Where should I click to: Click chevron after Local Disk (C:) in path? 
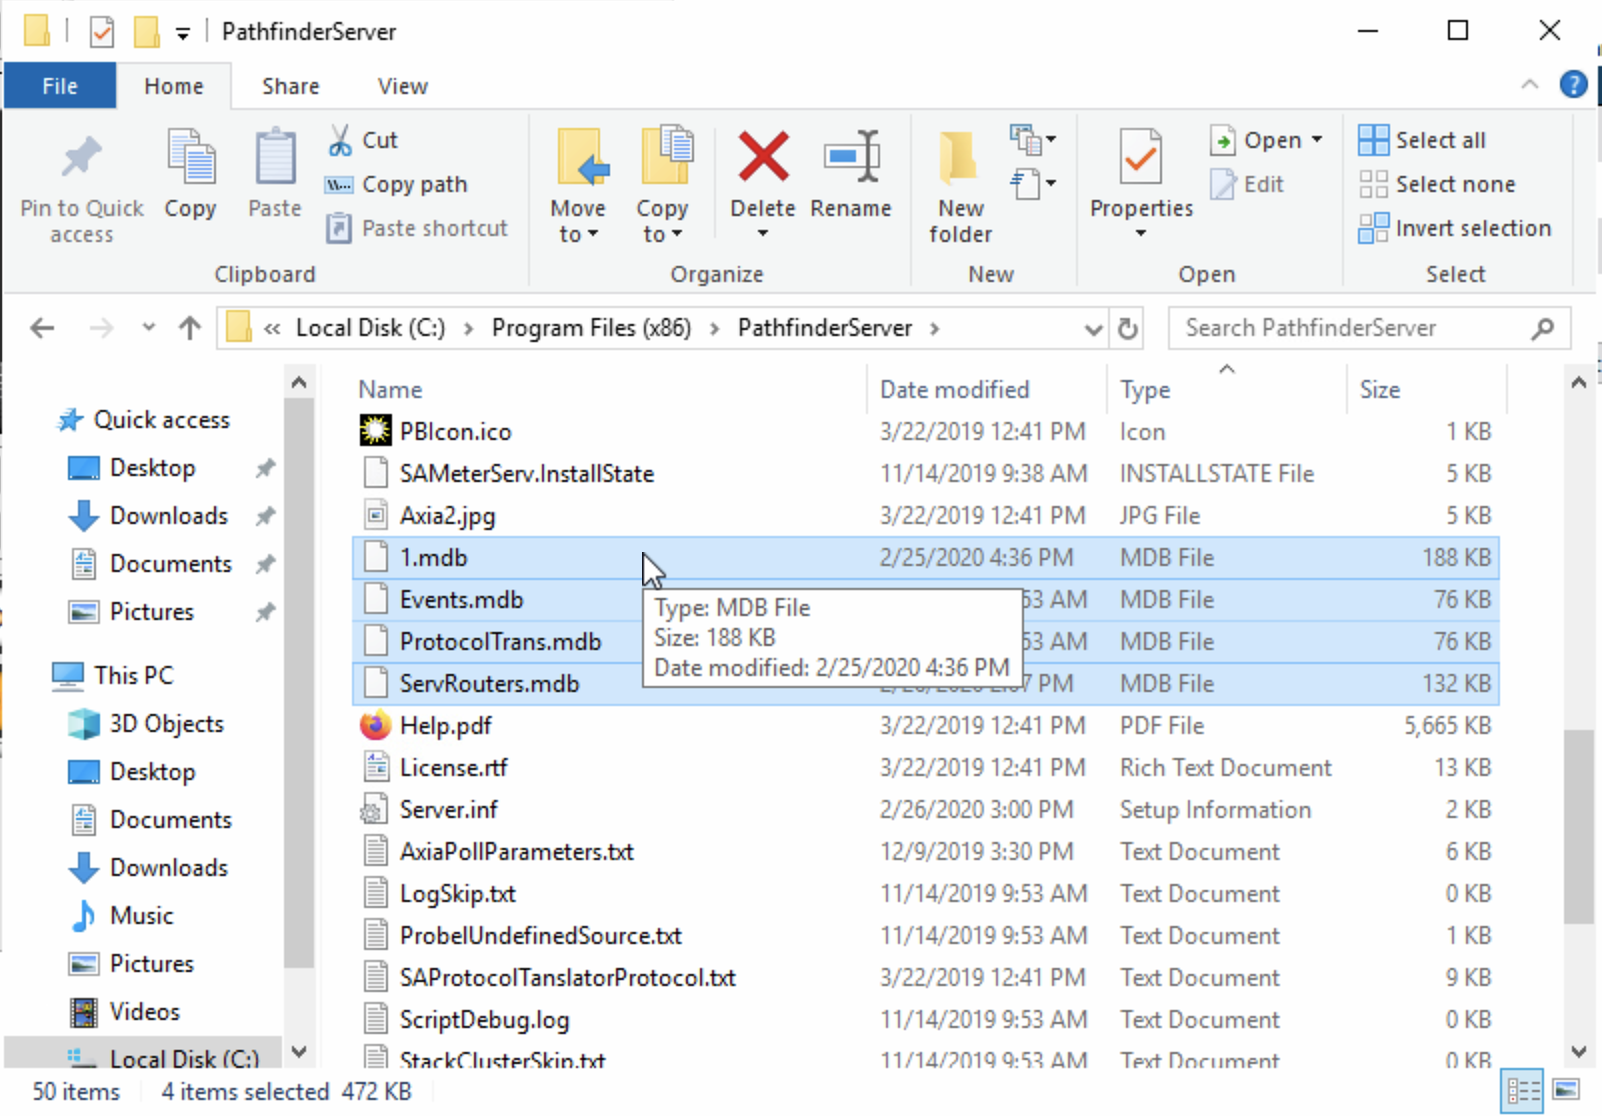[468, 329]
